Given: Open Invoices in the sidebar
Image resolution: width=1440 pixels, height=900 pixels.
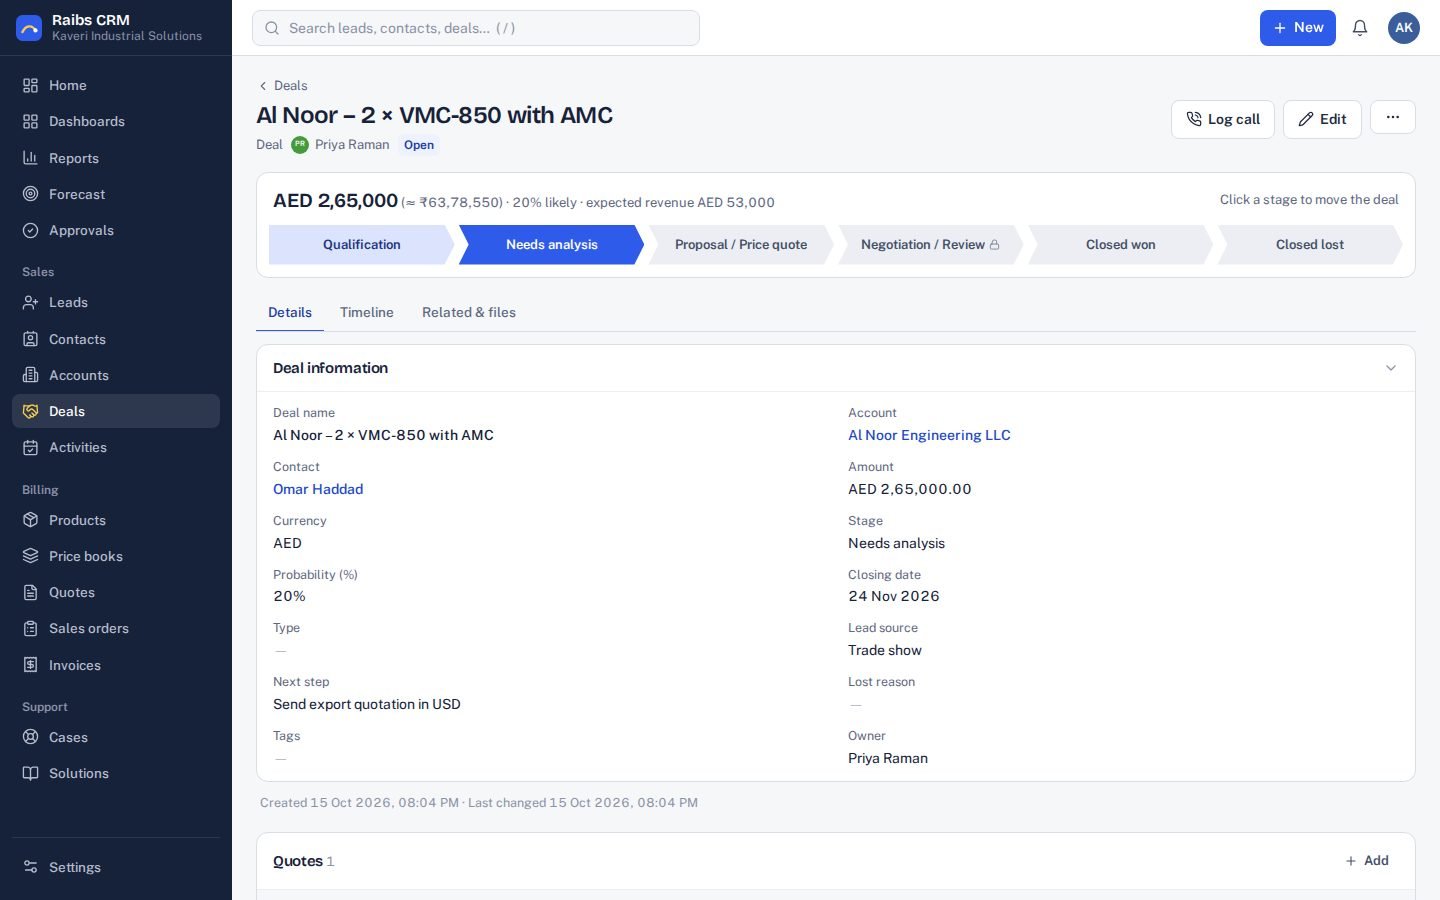Looking at the screenshot, I should coord(116,665).
